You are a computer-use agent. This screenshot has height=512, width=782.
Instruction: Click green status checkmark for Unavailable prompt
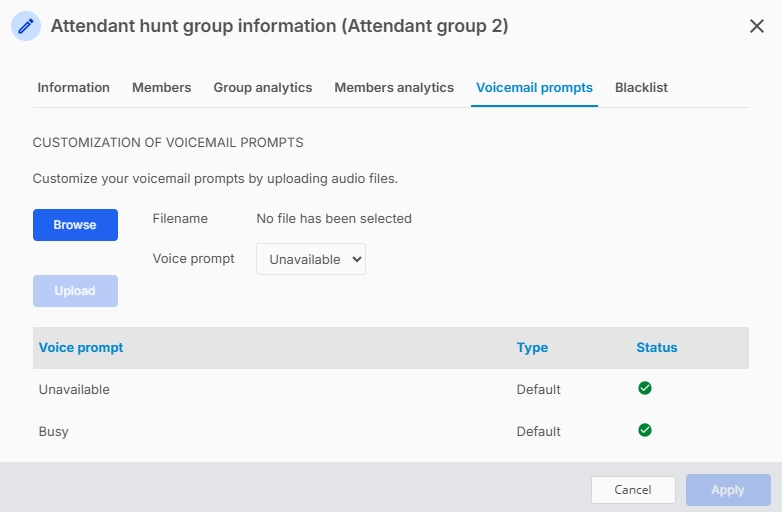coord(644,388)
